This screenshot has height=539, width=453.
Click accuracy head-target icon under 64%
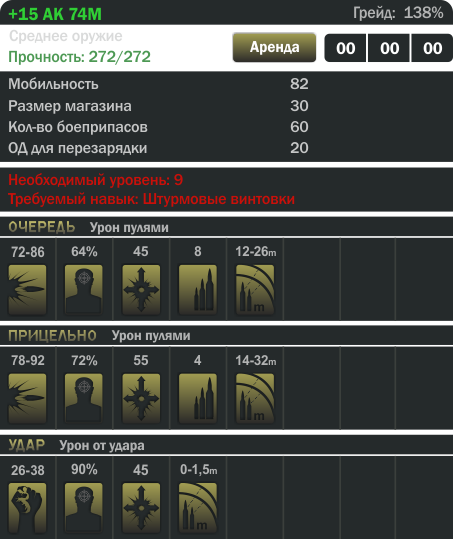[84, 289]
